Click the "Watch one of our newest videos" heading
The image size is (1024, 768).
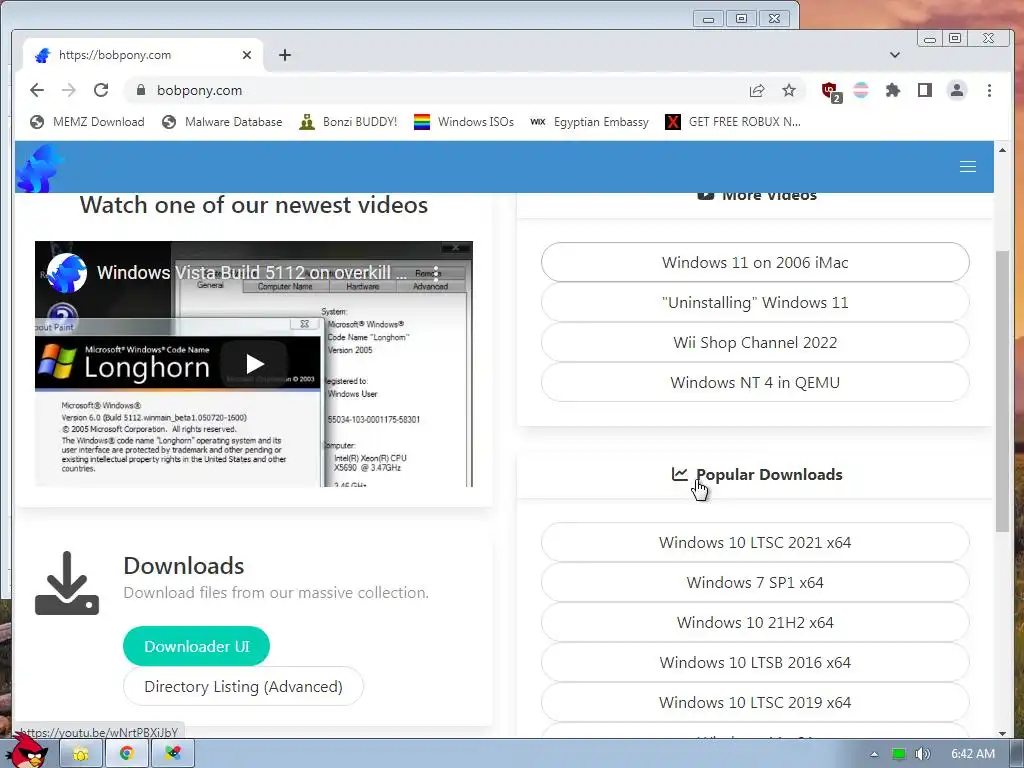[x=254, y=204]
